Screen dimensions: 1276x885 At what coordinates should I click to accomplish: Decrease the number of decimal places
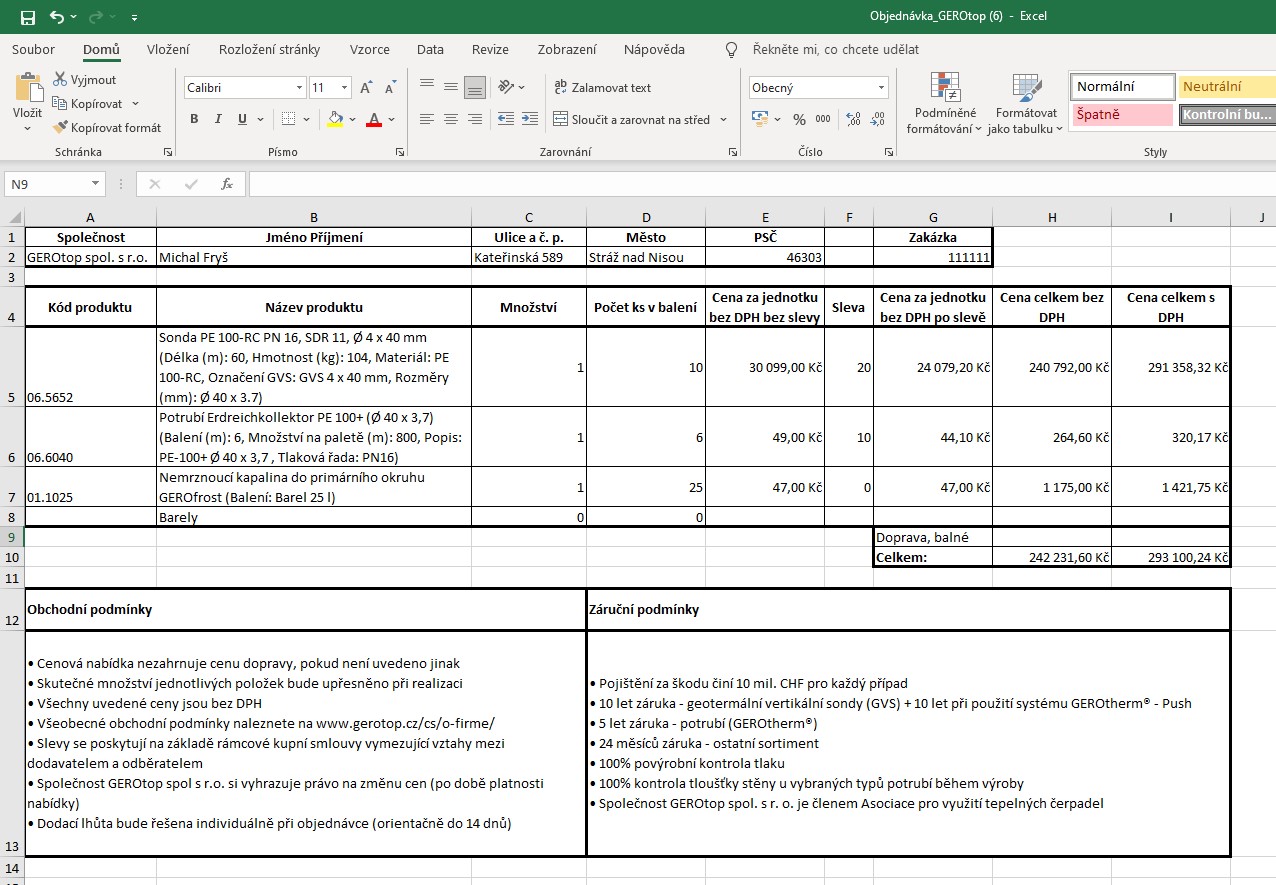877,119
